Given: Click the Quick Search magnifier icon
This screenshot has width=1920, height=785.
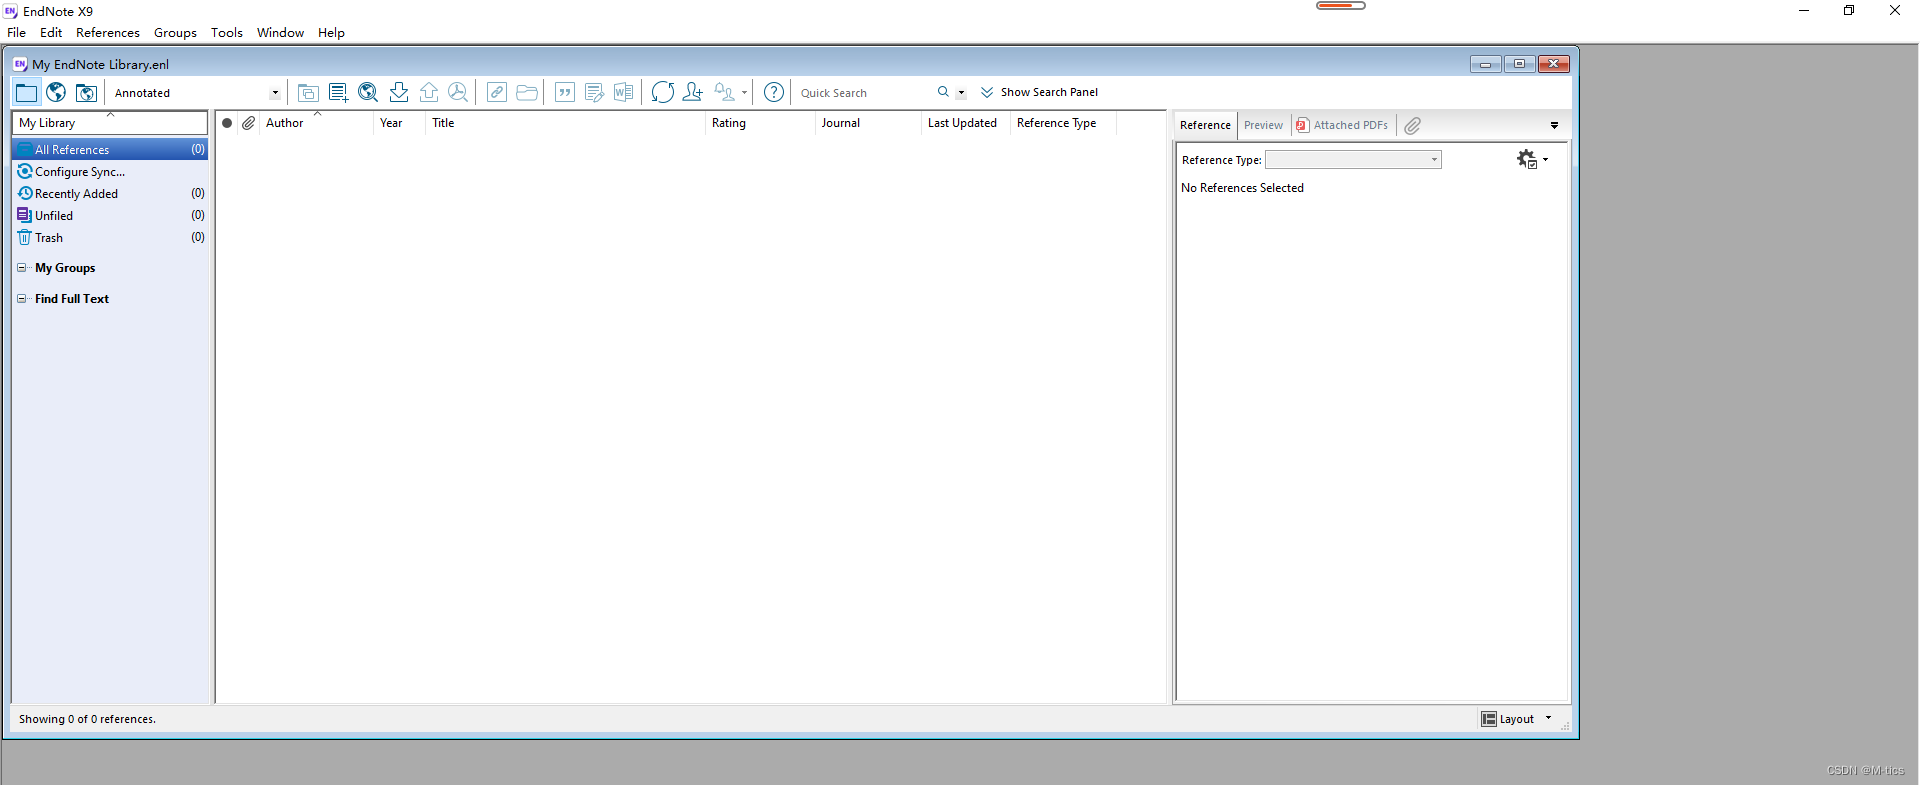Looking at the screenshot, I should tap(943, 92).
